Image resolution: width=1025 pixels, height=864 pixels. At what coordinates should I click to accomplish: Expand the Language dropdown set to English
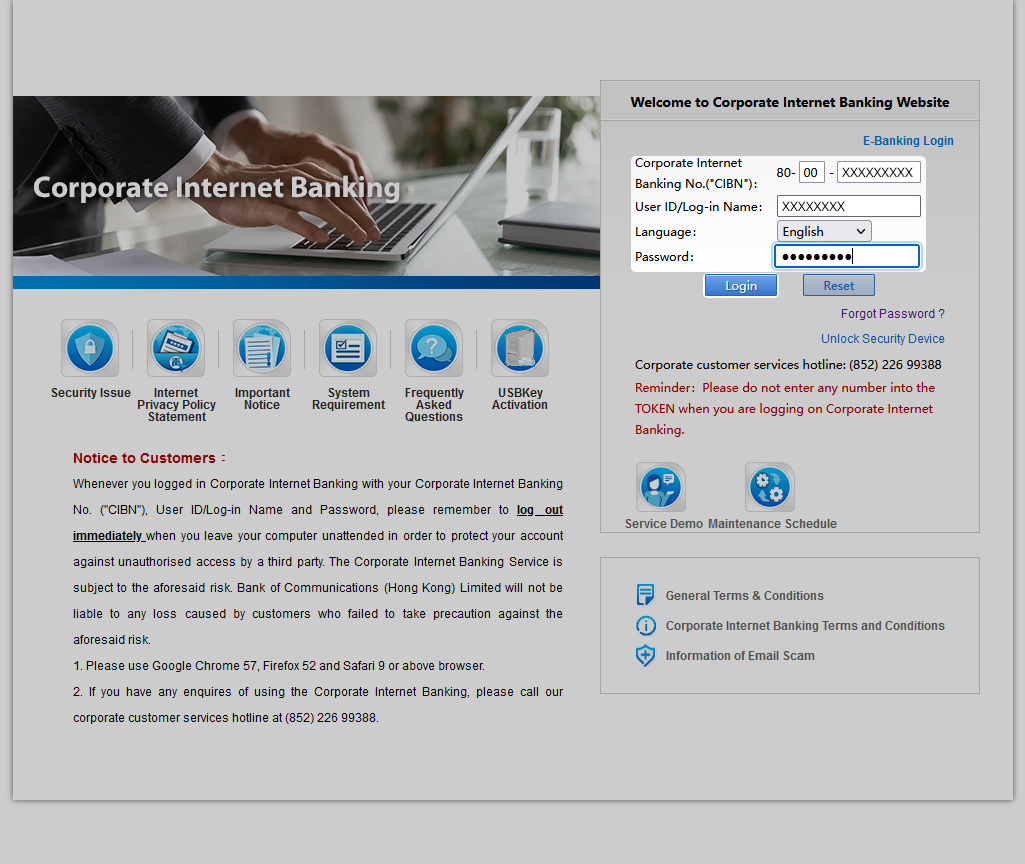[824, 231]
